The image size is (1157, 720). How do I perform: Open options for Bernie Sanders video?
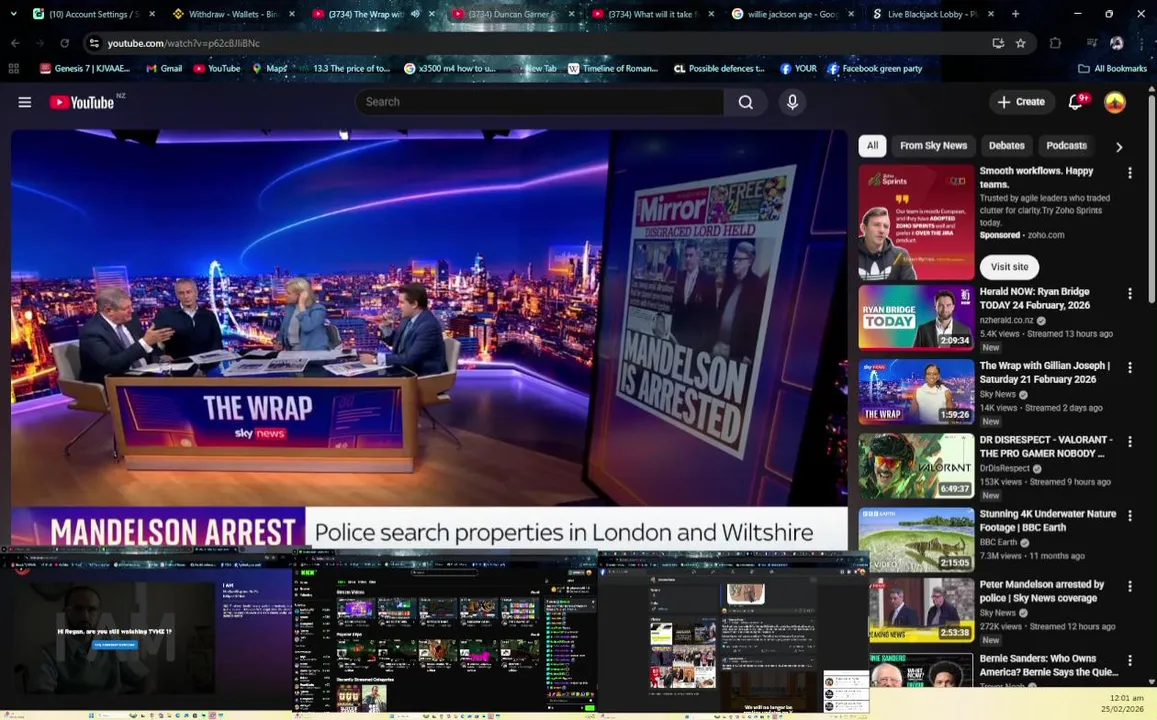point(1130,660)
